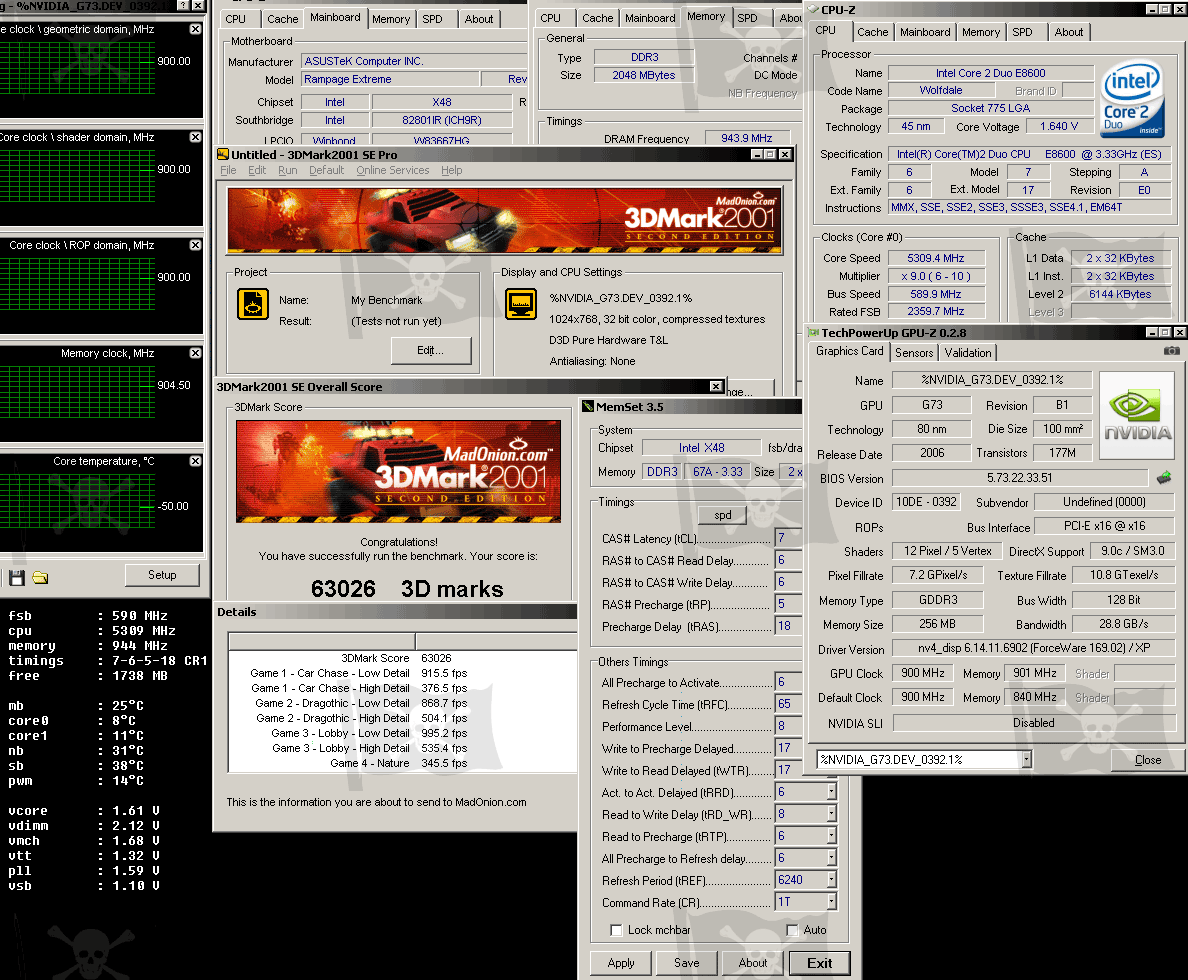Image resolution: width=1188 pixels, height=980 pixels.
Task: Close the 3DMark2001 SE Overall Score dialog
Action: click(716, 387)
